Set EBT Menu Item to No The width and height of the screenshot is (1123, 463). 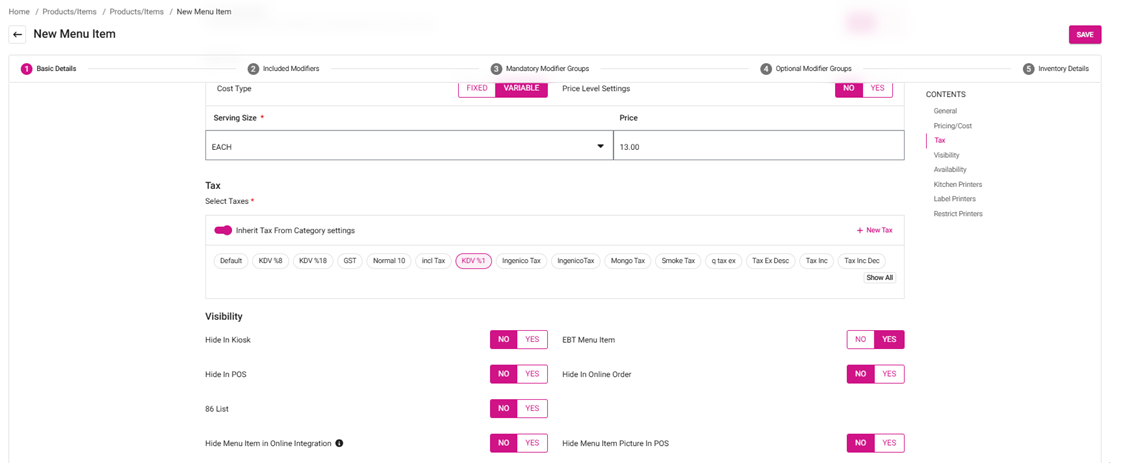860,340
